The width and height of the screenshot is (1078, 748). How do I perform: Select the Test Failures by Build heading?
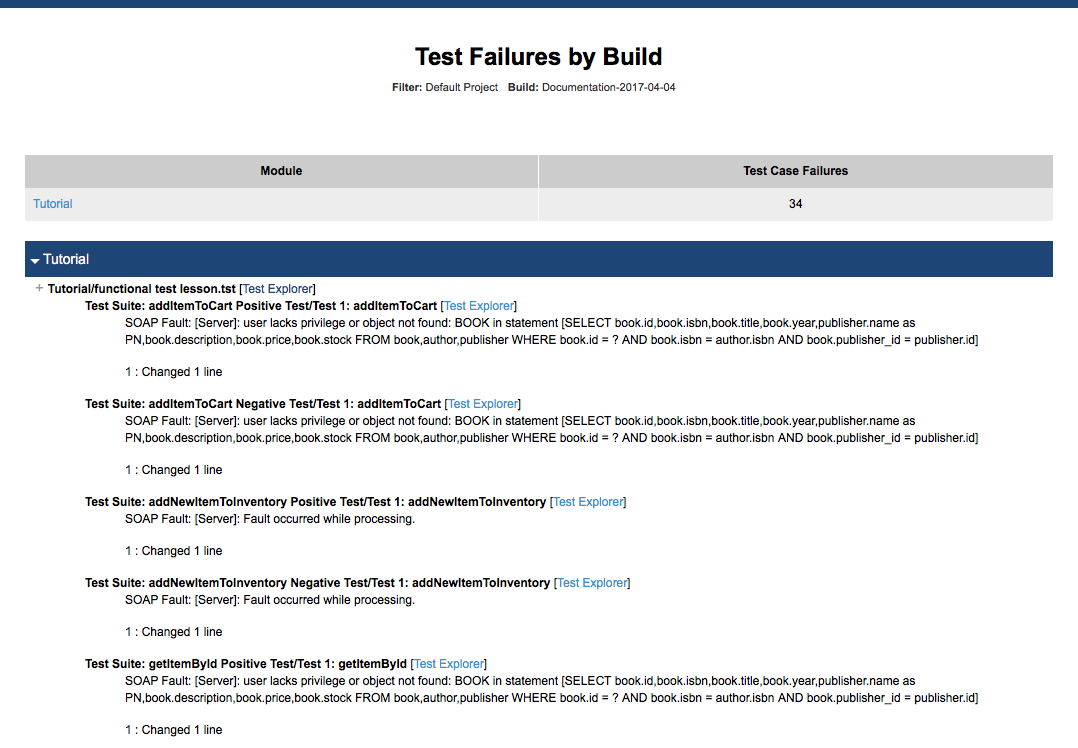click(538, 56)
